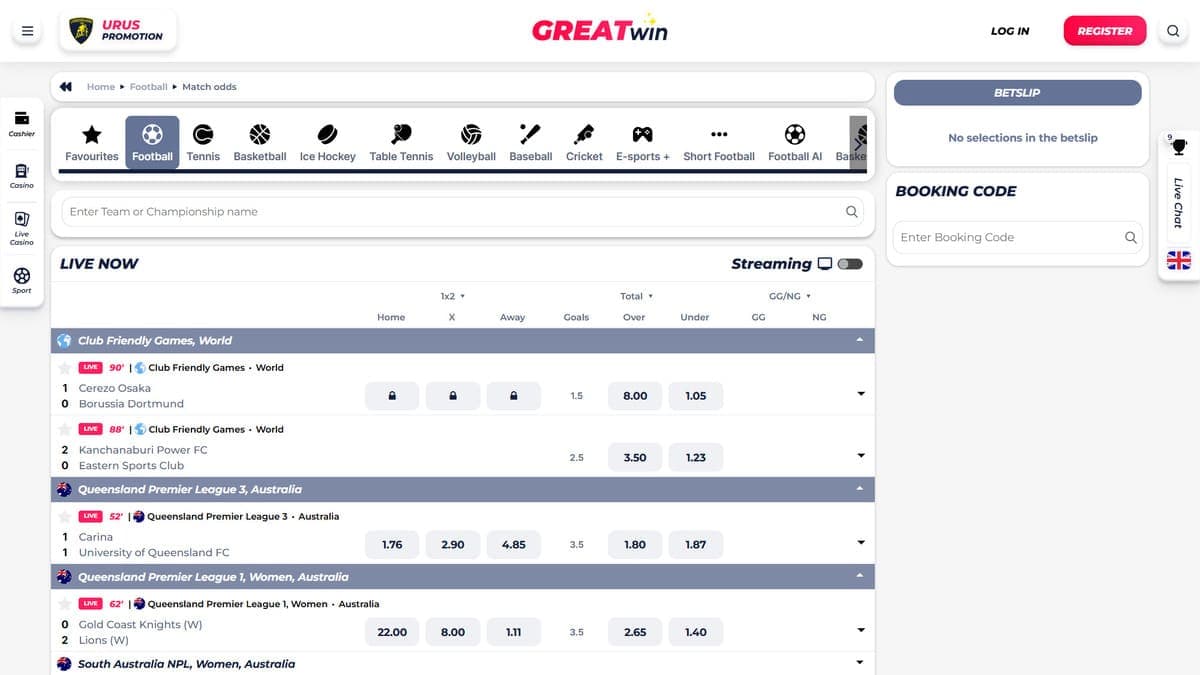Viewport: 1200px width, 675px height.
Task: Select the Cricket icon tab
Action: pyautogui.click(x=584, y=134)
